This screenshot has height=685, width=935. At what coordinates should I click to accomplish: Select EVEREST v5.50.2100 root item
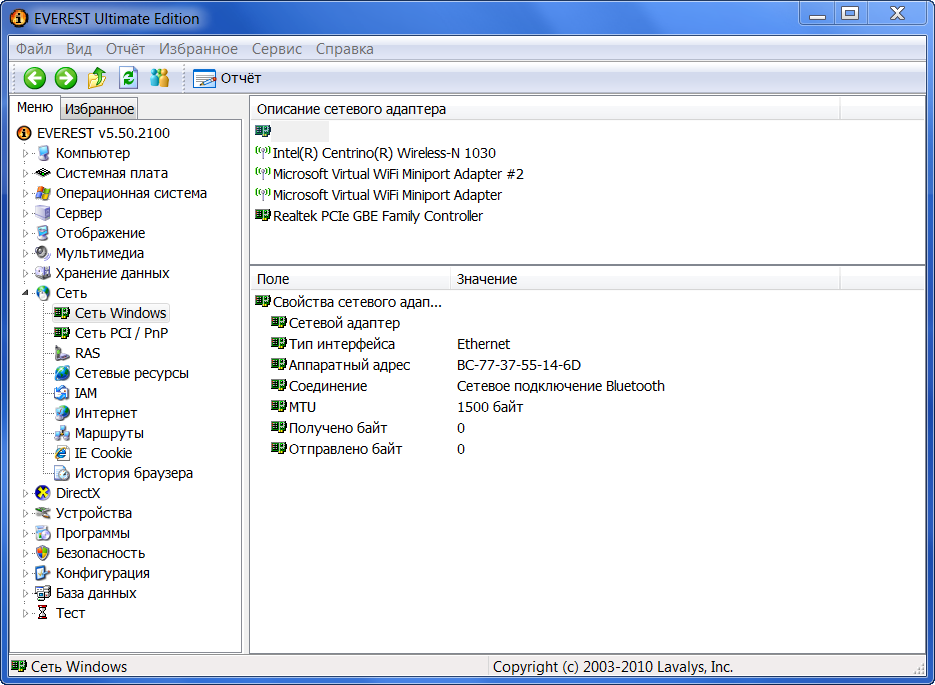(x=103, y=133)
